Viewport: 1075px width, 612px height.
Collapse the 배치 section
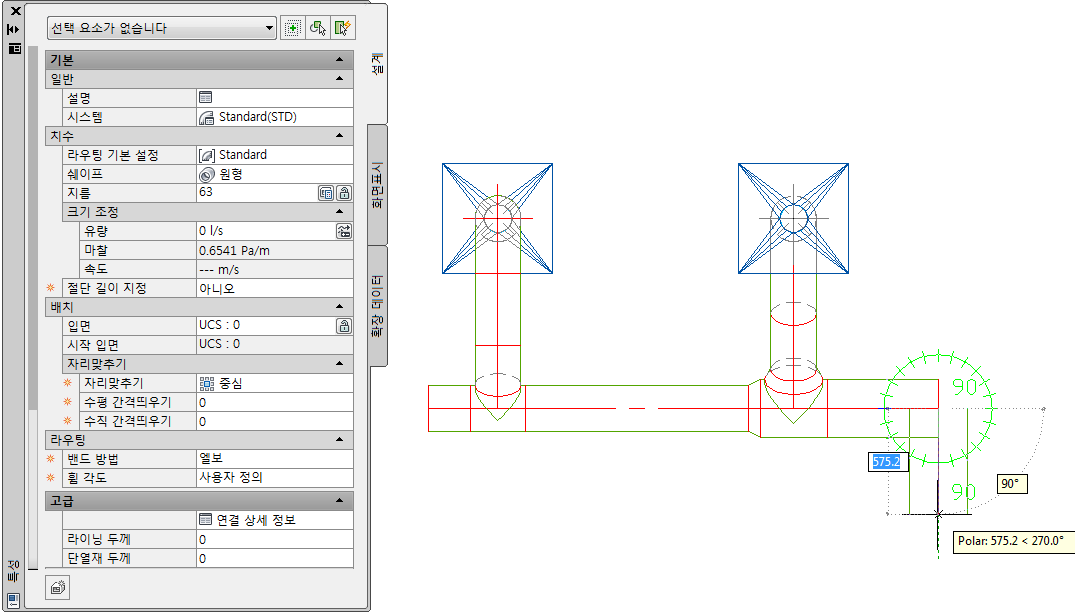tap(339, 306)
